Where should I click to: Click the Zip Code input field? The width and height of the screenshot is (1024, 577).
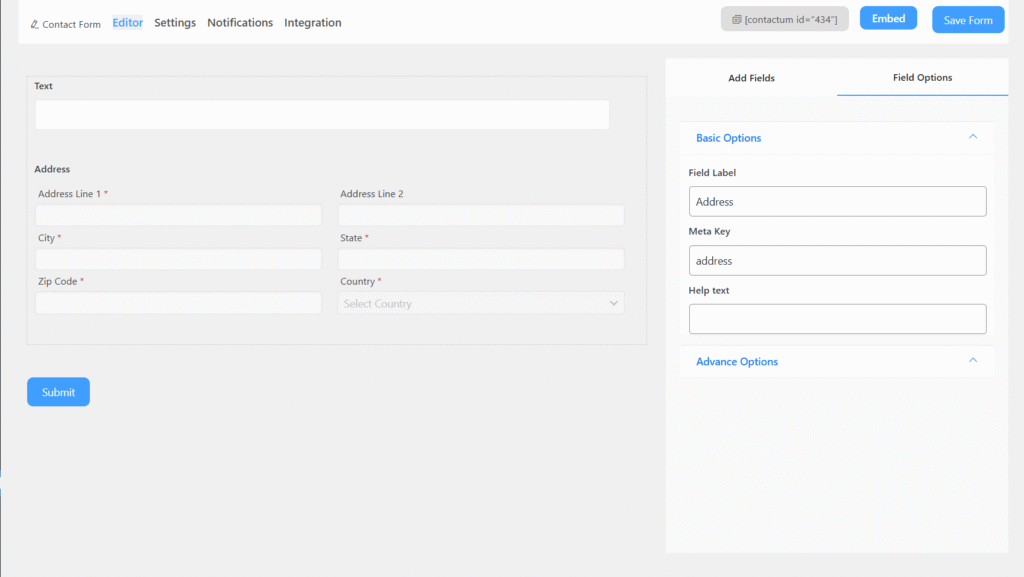(179, 303)
